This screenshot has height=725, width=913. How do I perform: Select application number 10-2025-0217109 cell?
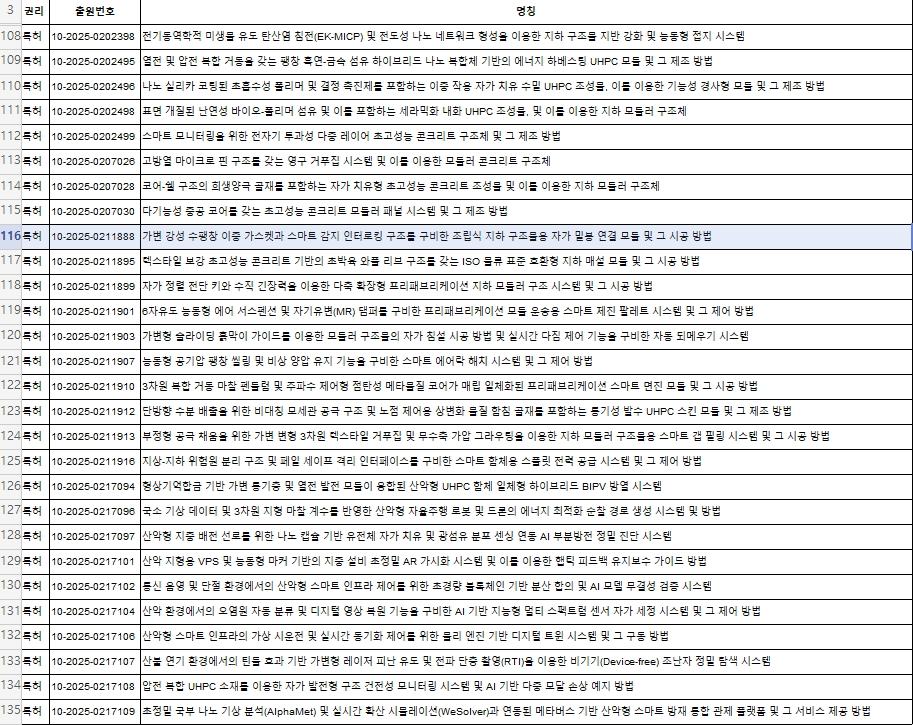(93, 711)
